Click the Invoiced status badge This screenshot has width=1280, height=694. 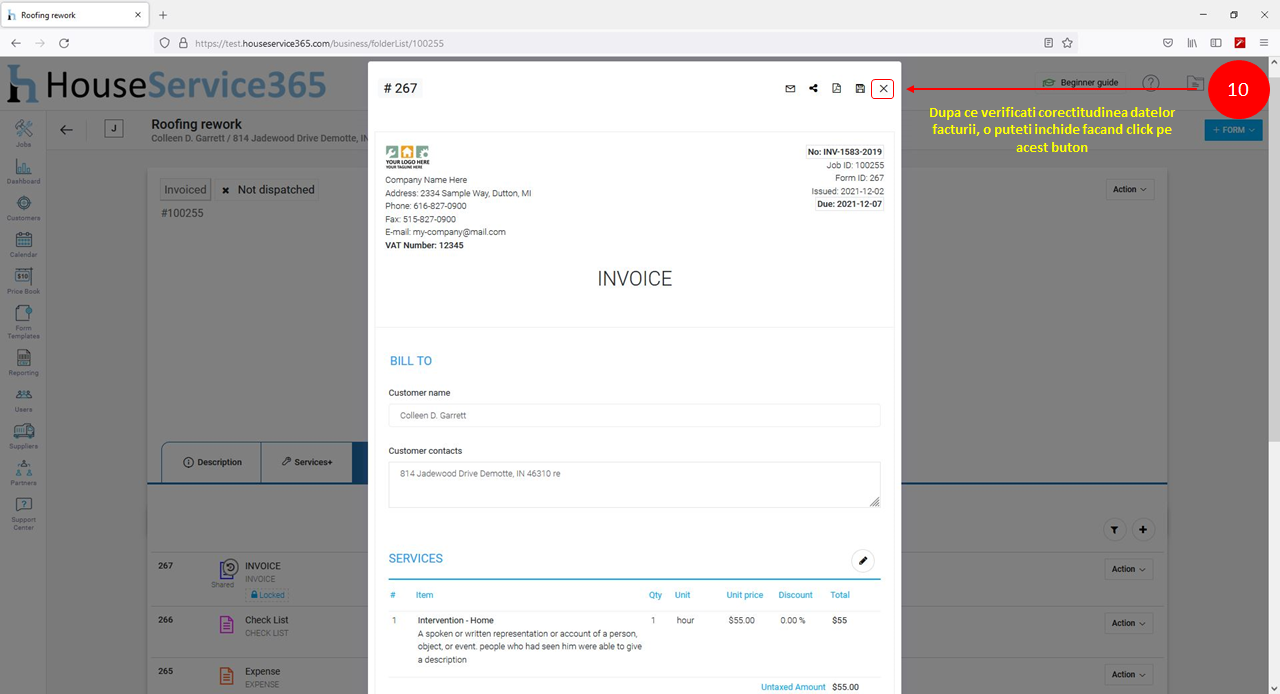click(185, 190)
